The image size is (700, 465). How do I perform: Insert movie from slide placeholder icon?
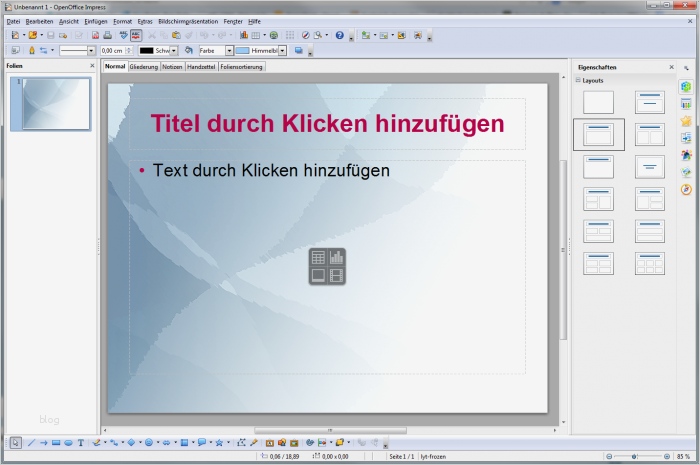pyautogui.click(x=336, y=275)
